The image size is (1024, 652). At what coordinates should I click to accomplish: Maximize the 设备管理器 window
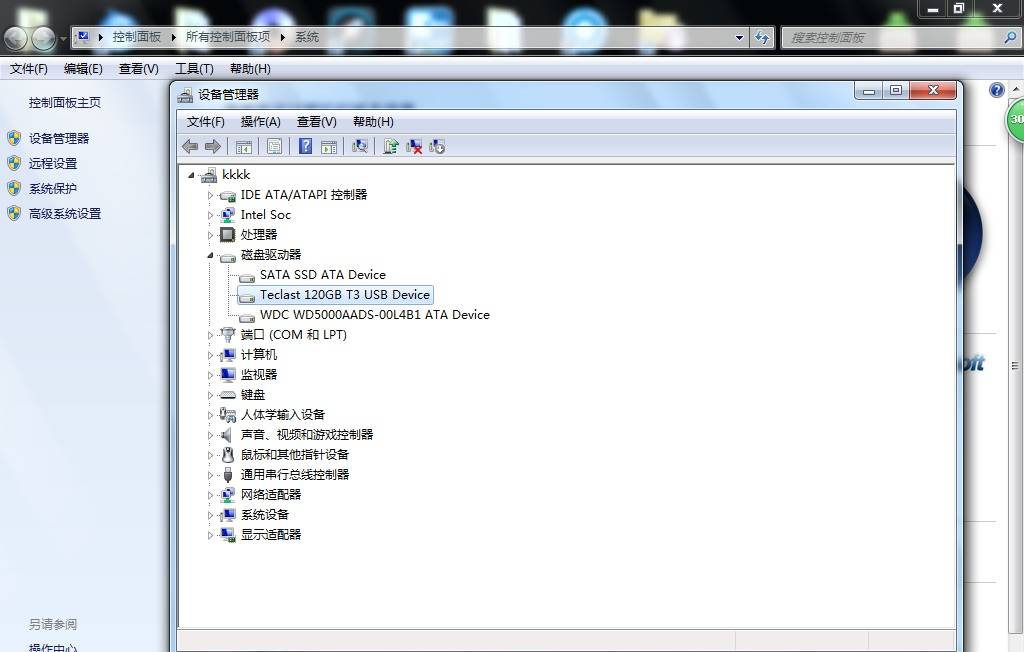896,91
